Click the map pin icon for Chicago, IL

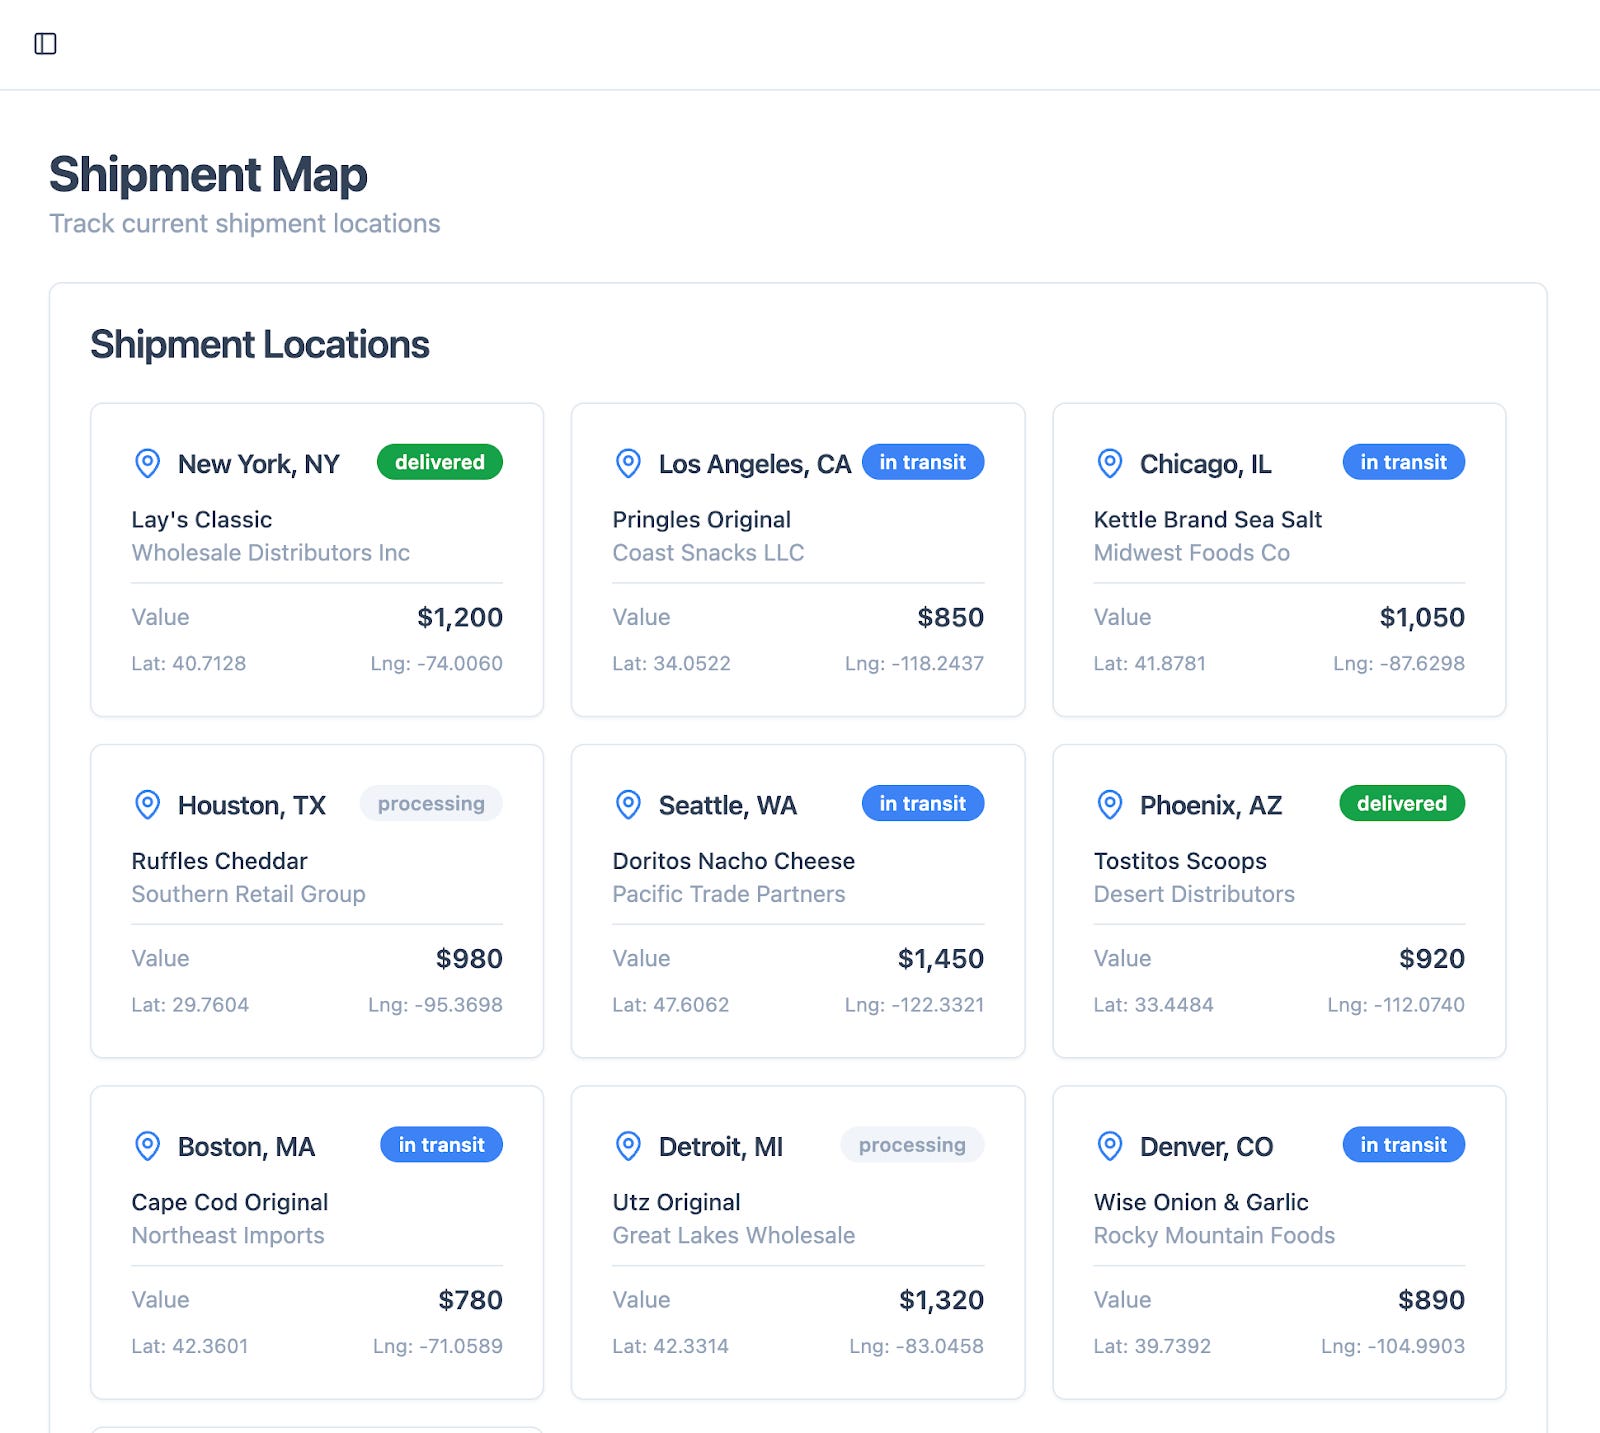(1109, 463)
